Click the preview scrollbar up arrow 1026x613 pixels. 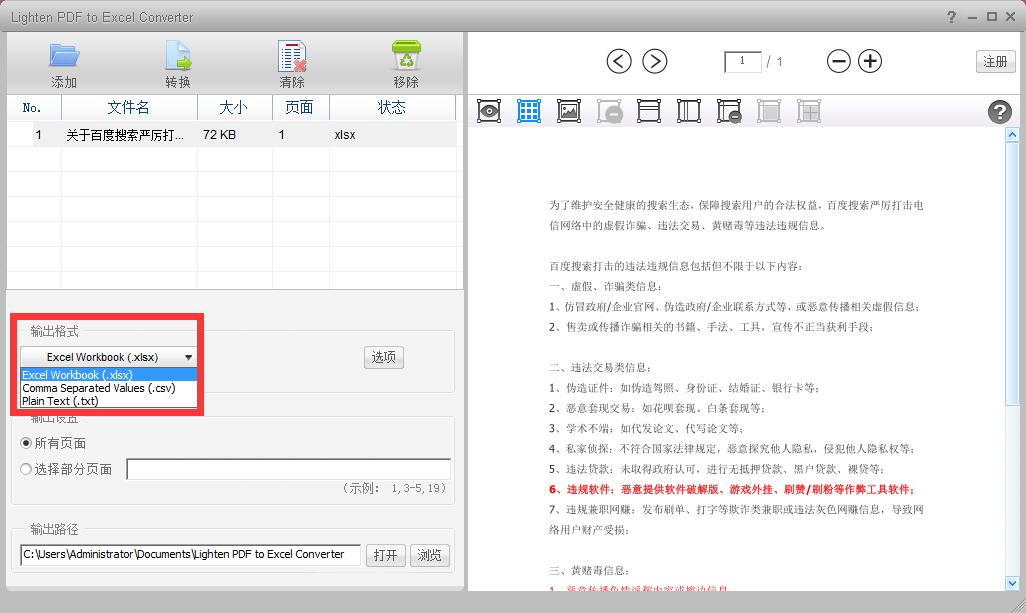(x=1012, y=135)
